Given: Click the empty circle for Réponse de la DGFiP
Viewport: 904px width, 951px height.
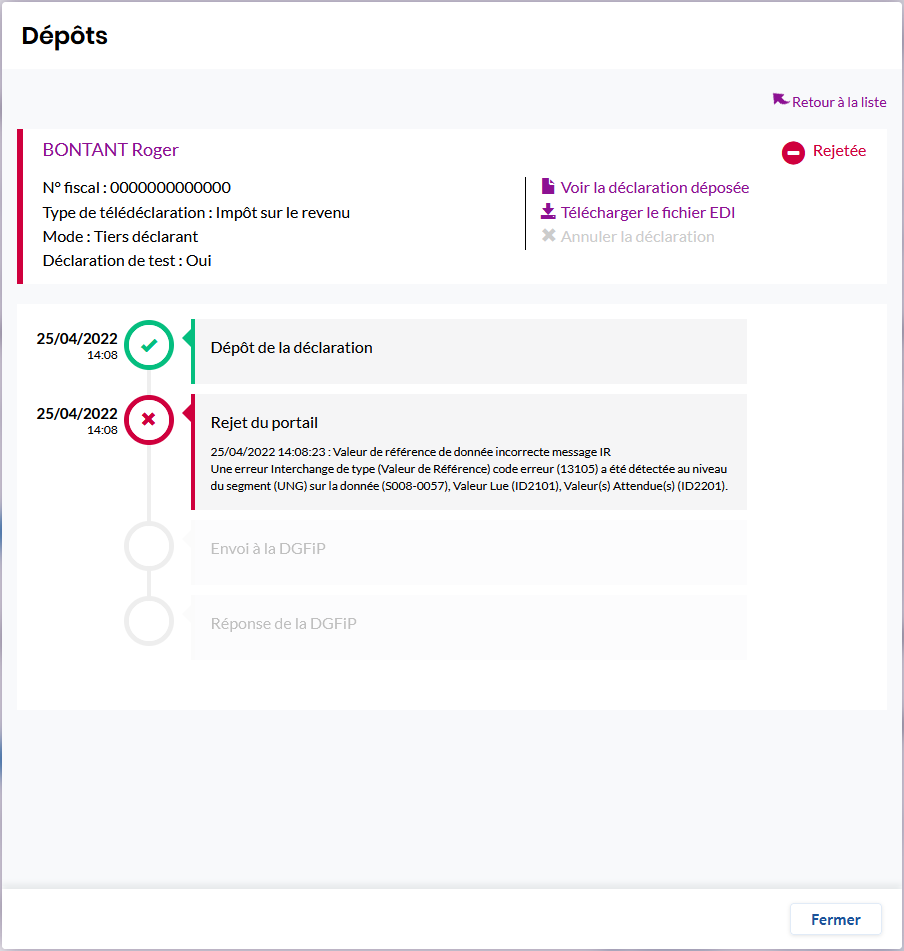Looking at the screenshot, I should coord(149,621).
